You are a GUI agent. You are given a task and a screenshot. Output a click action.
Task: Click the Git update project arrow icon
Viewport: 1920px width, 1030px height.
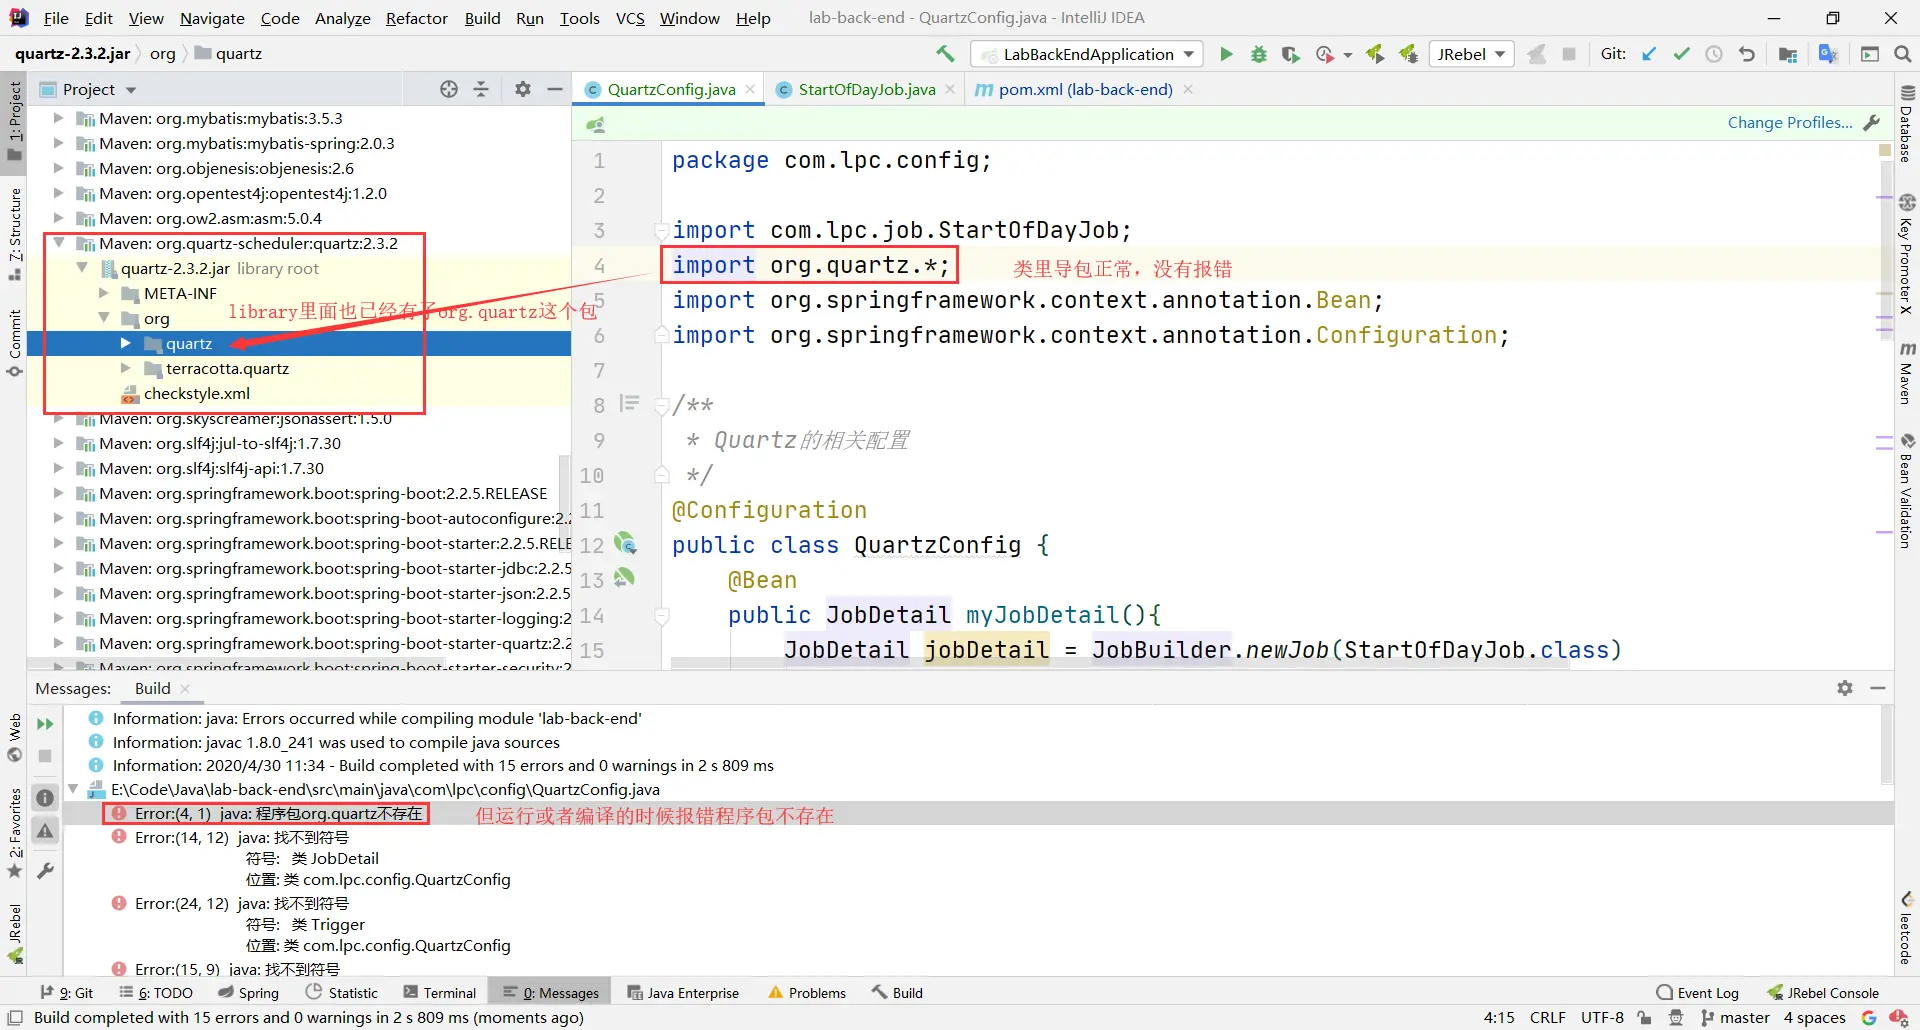coord(1649,54)
